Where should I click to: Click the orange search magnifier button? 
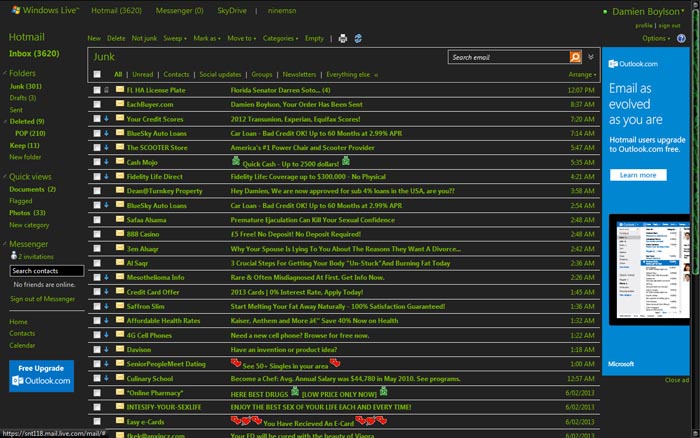tap(575, 57)
